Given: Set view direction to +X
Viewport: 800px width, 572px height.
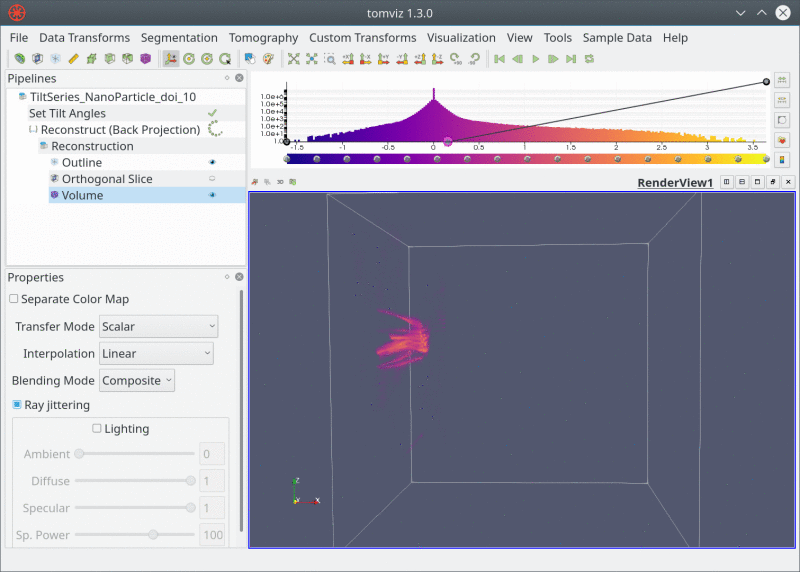Looking at the screenshot, I should point(348,59).
